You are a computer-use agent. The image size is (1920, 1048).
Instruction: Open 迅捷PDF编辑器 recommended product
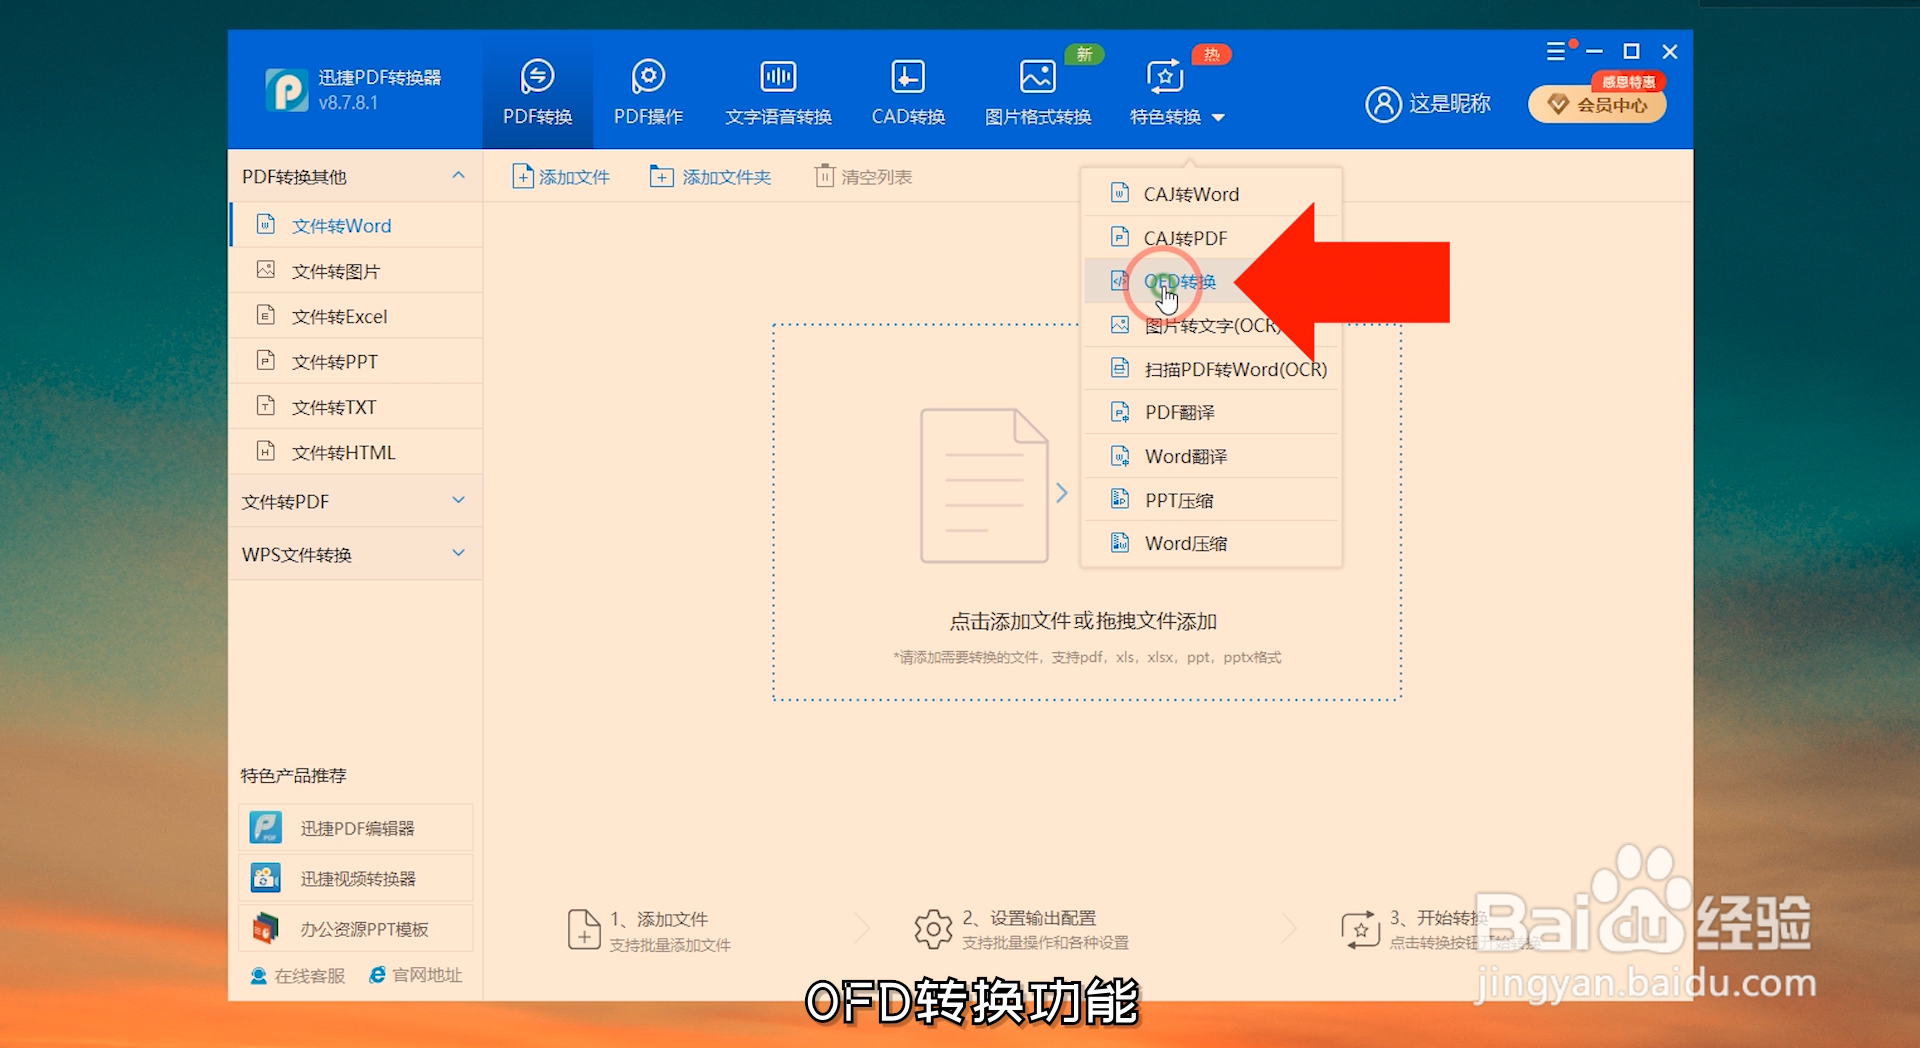click(356, 828)
